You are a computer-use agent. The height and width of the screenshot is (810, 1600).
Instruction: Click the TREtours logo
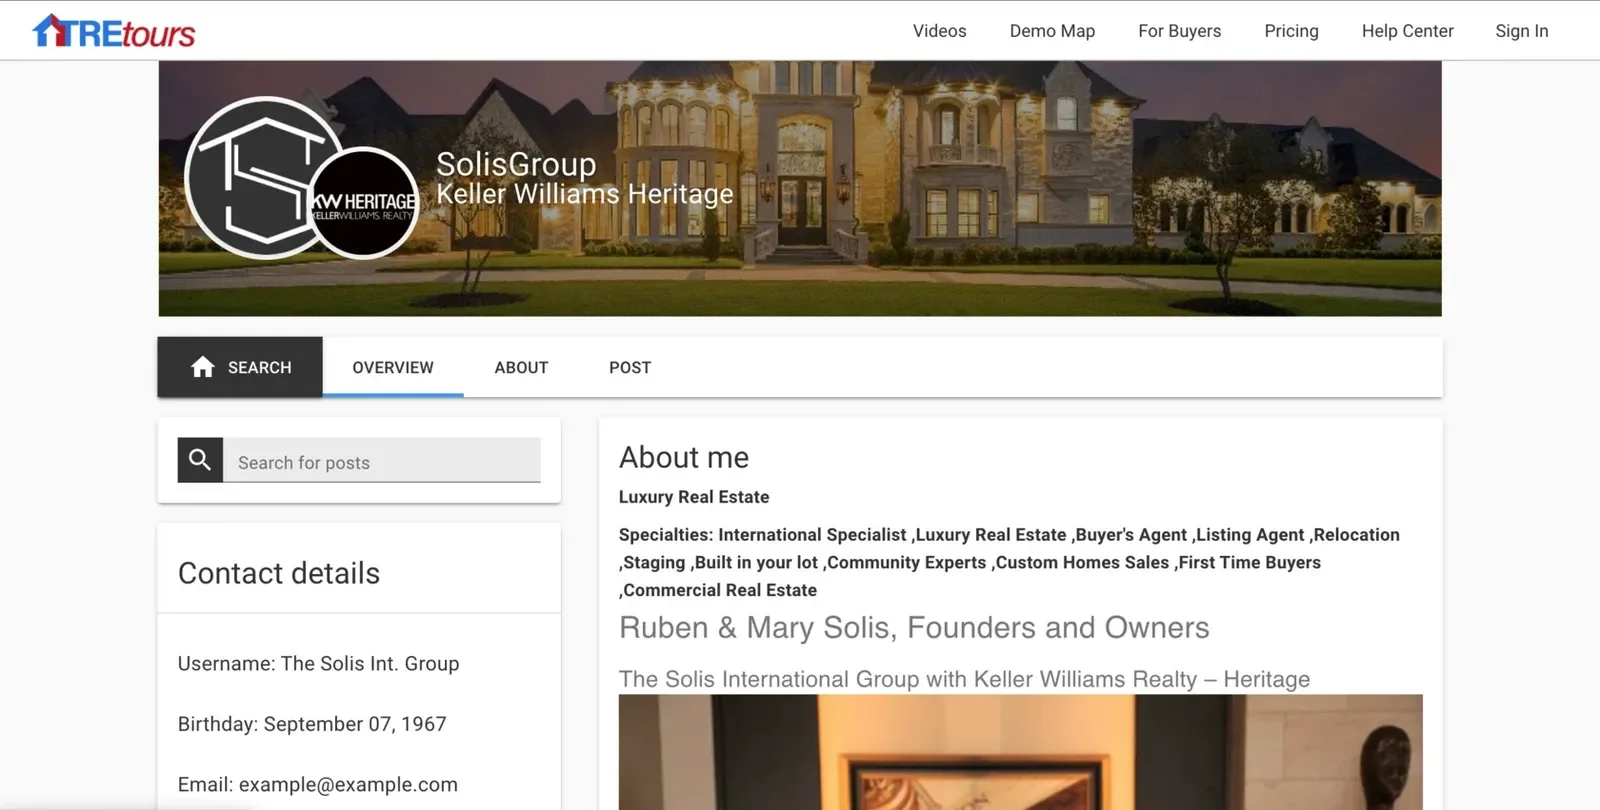click(114, 31)
